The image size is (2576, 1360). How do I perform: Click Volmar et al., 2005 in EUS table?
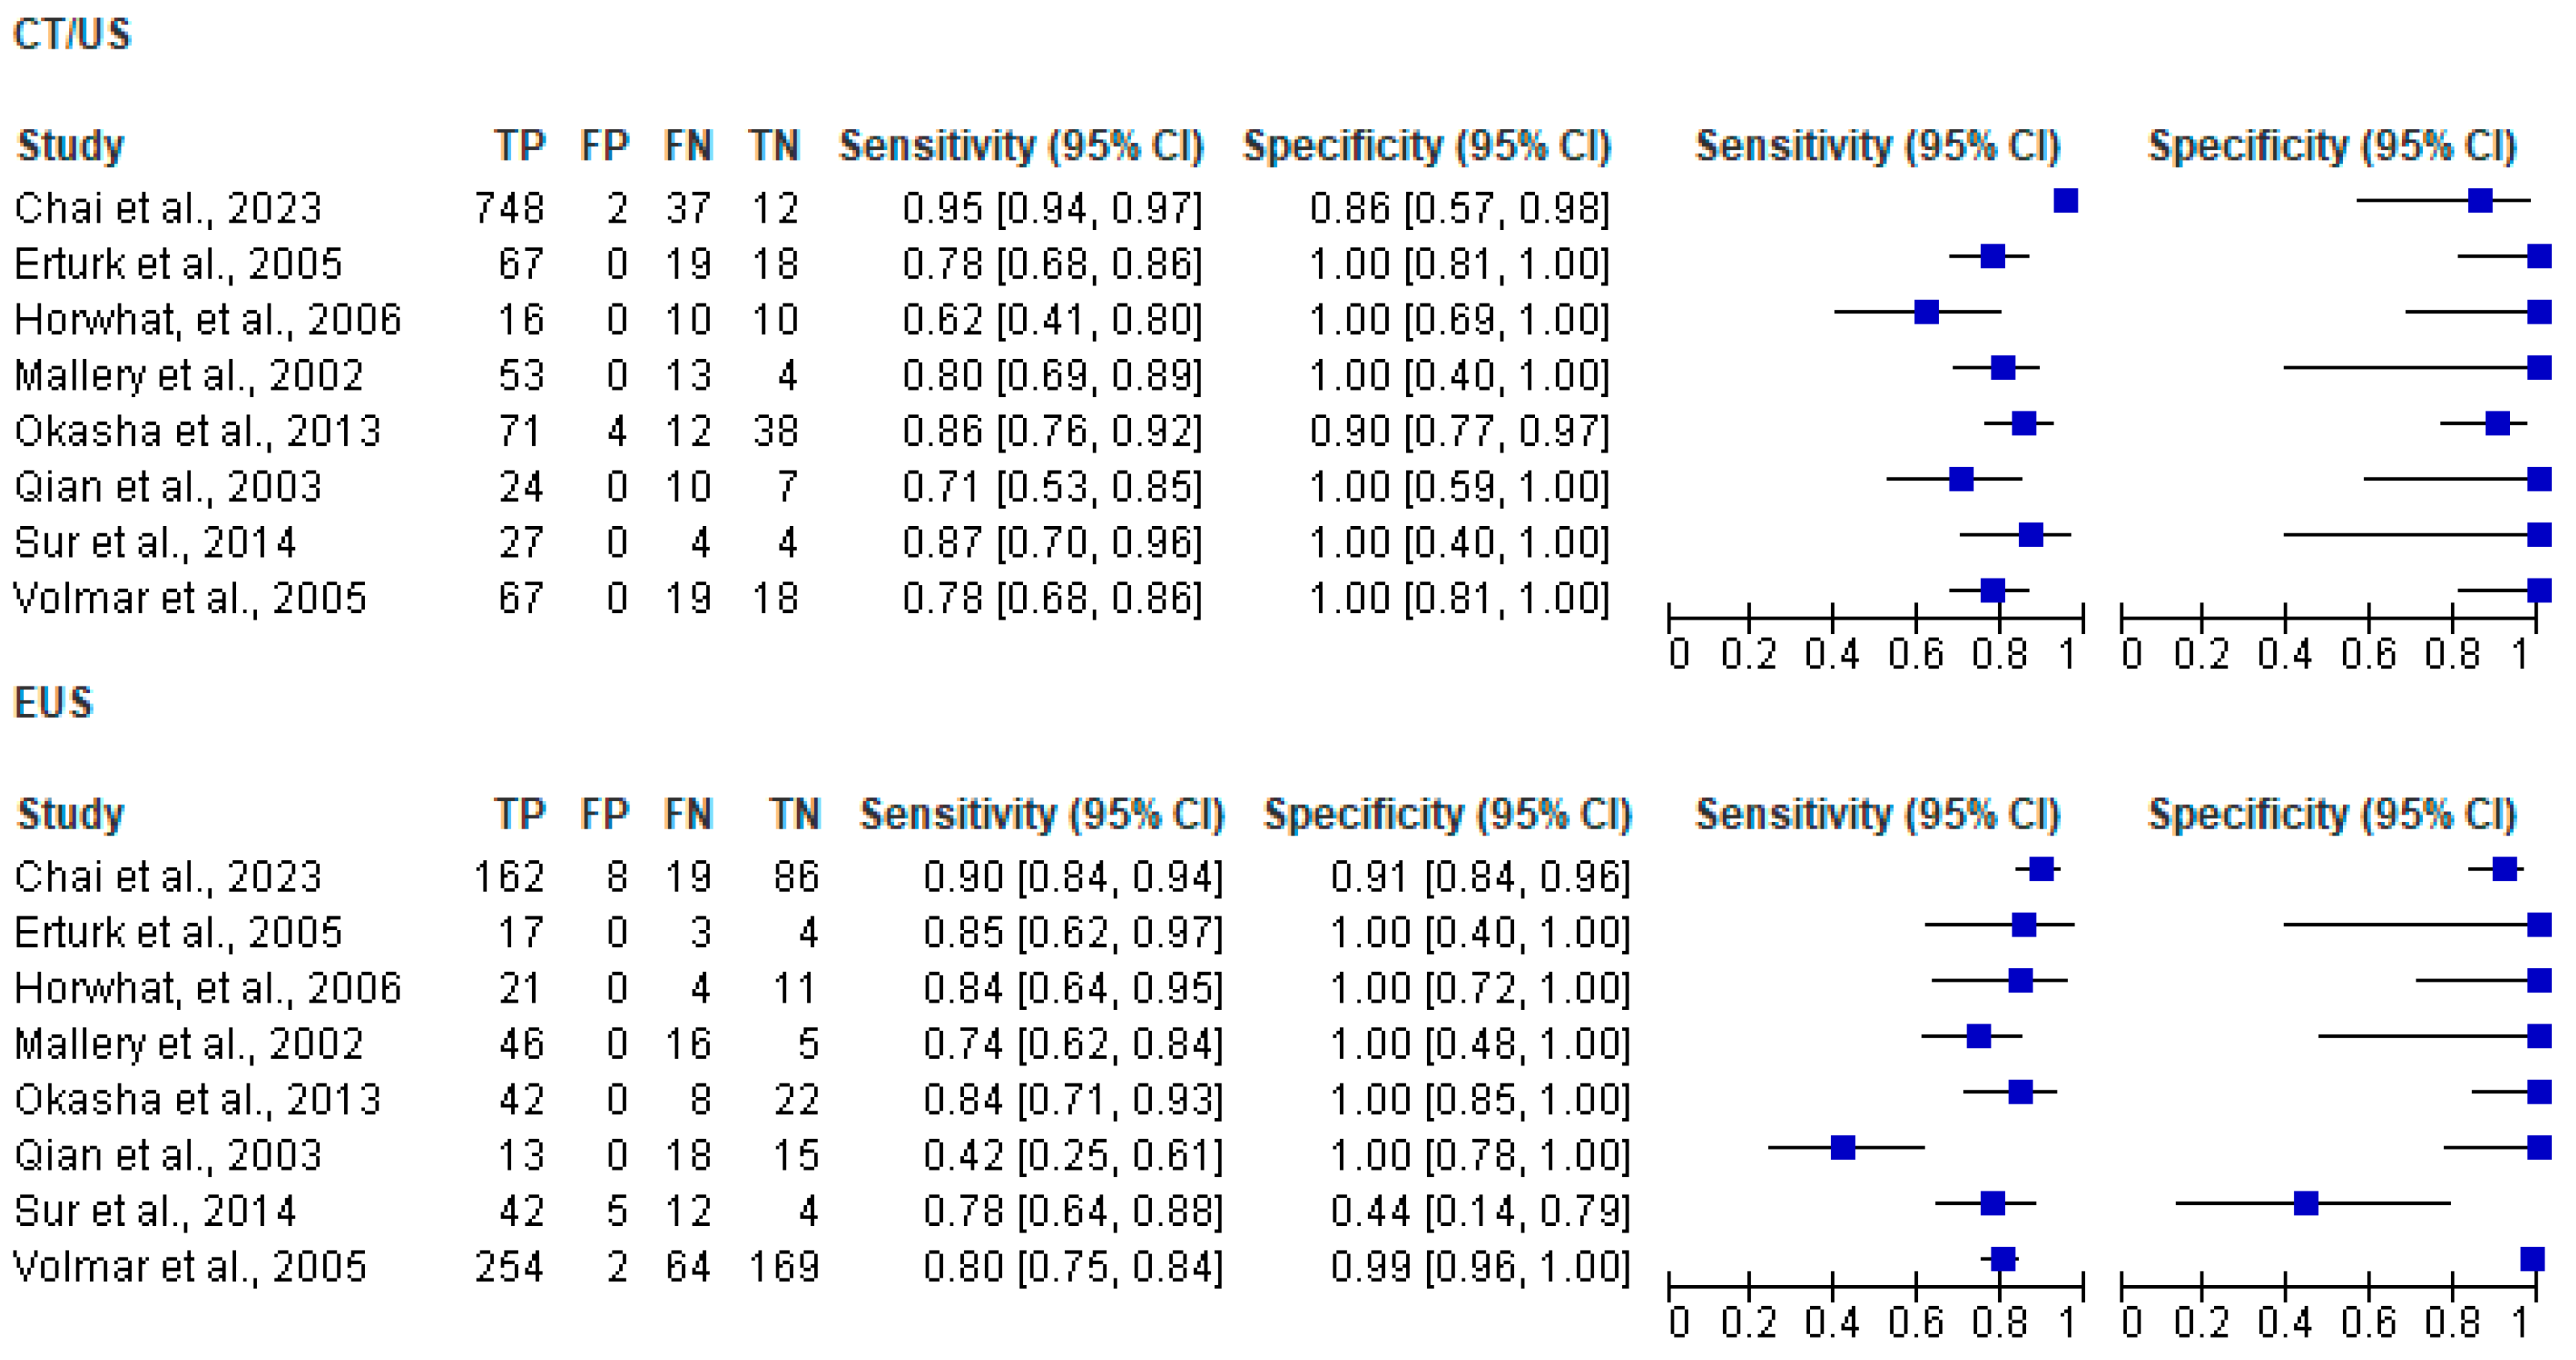(x=190, y=1267)
